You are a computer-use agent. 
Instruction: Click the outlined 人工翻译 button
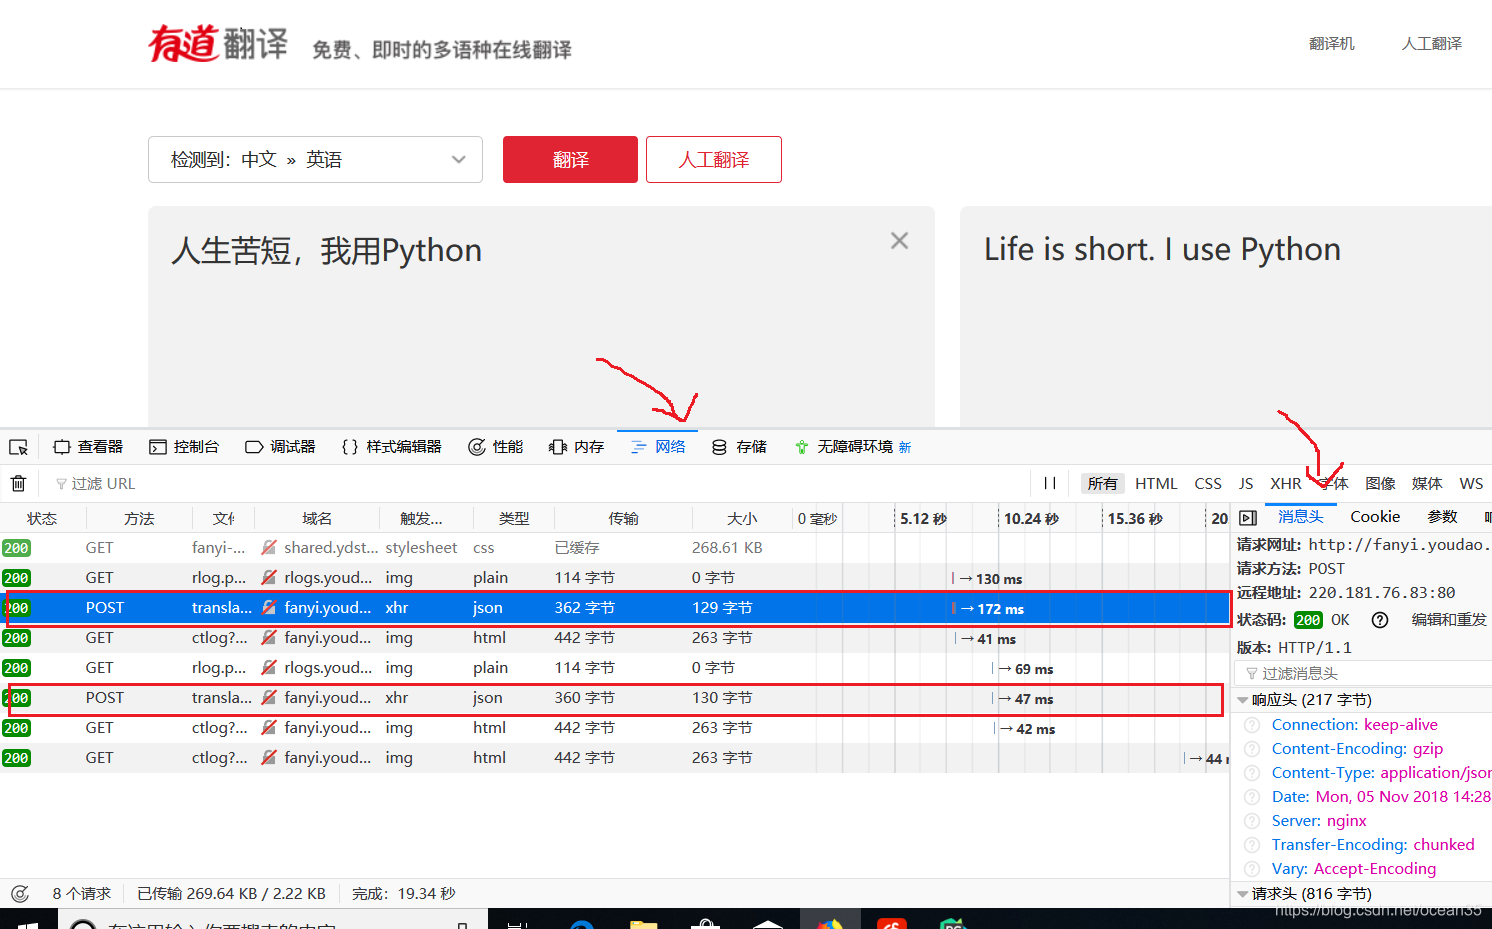[x=714, y=160]
